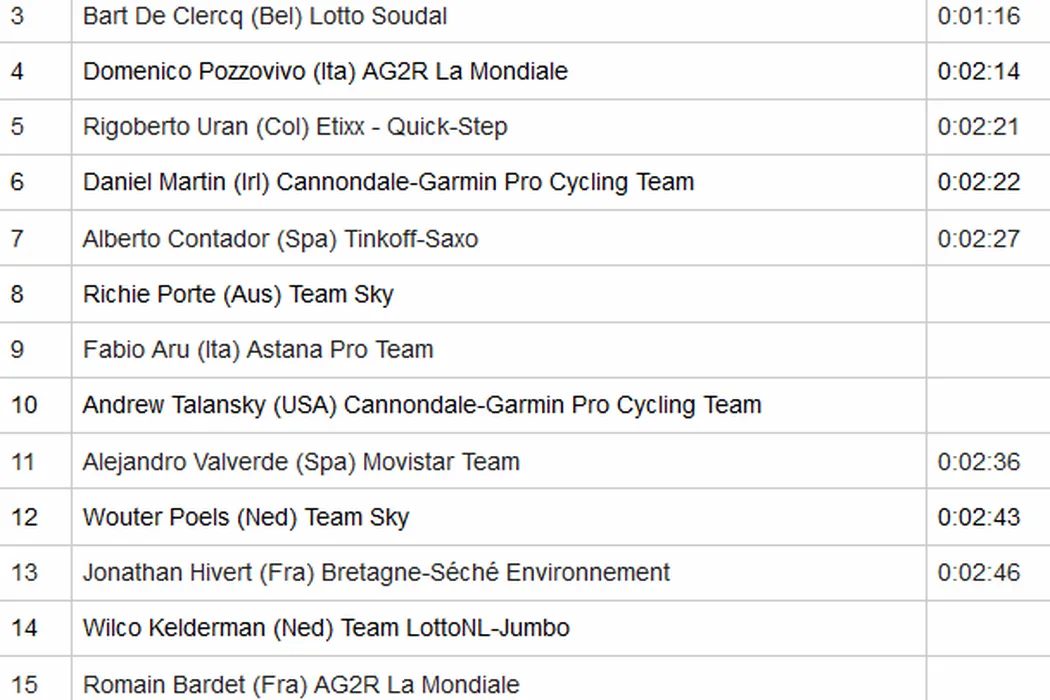Screen dimensions: 1050x700
Task: Click Rigoberto Uran Etixx - Quick-Step row
Action: [x=295, y=127]
